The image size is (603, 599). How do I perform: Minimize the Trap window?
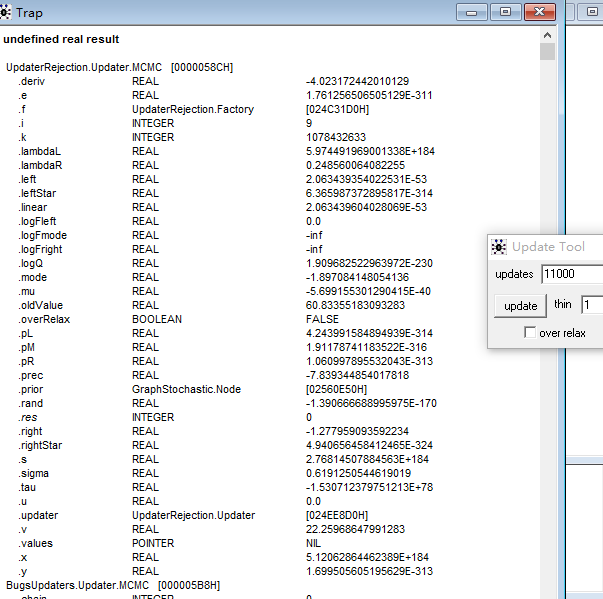pyautogui.click(x=470, y=12)
